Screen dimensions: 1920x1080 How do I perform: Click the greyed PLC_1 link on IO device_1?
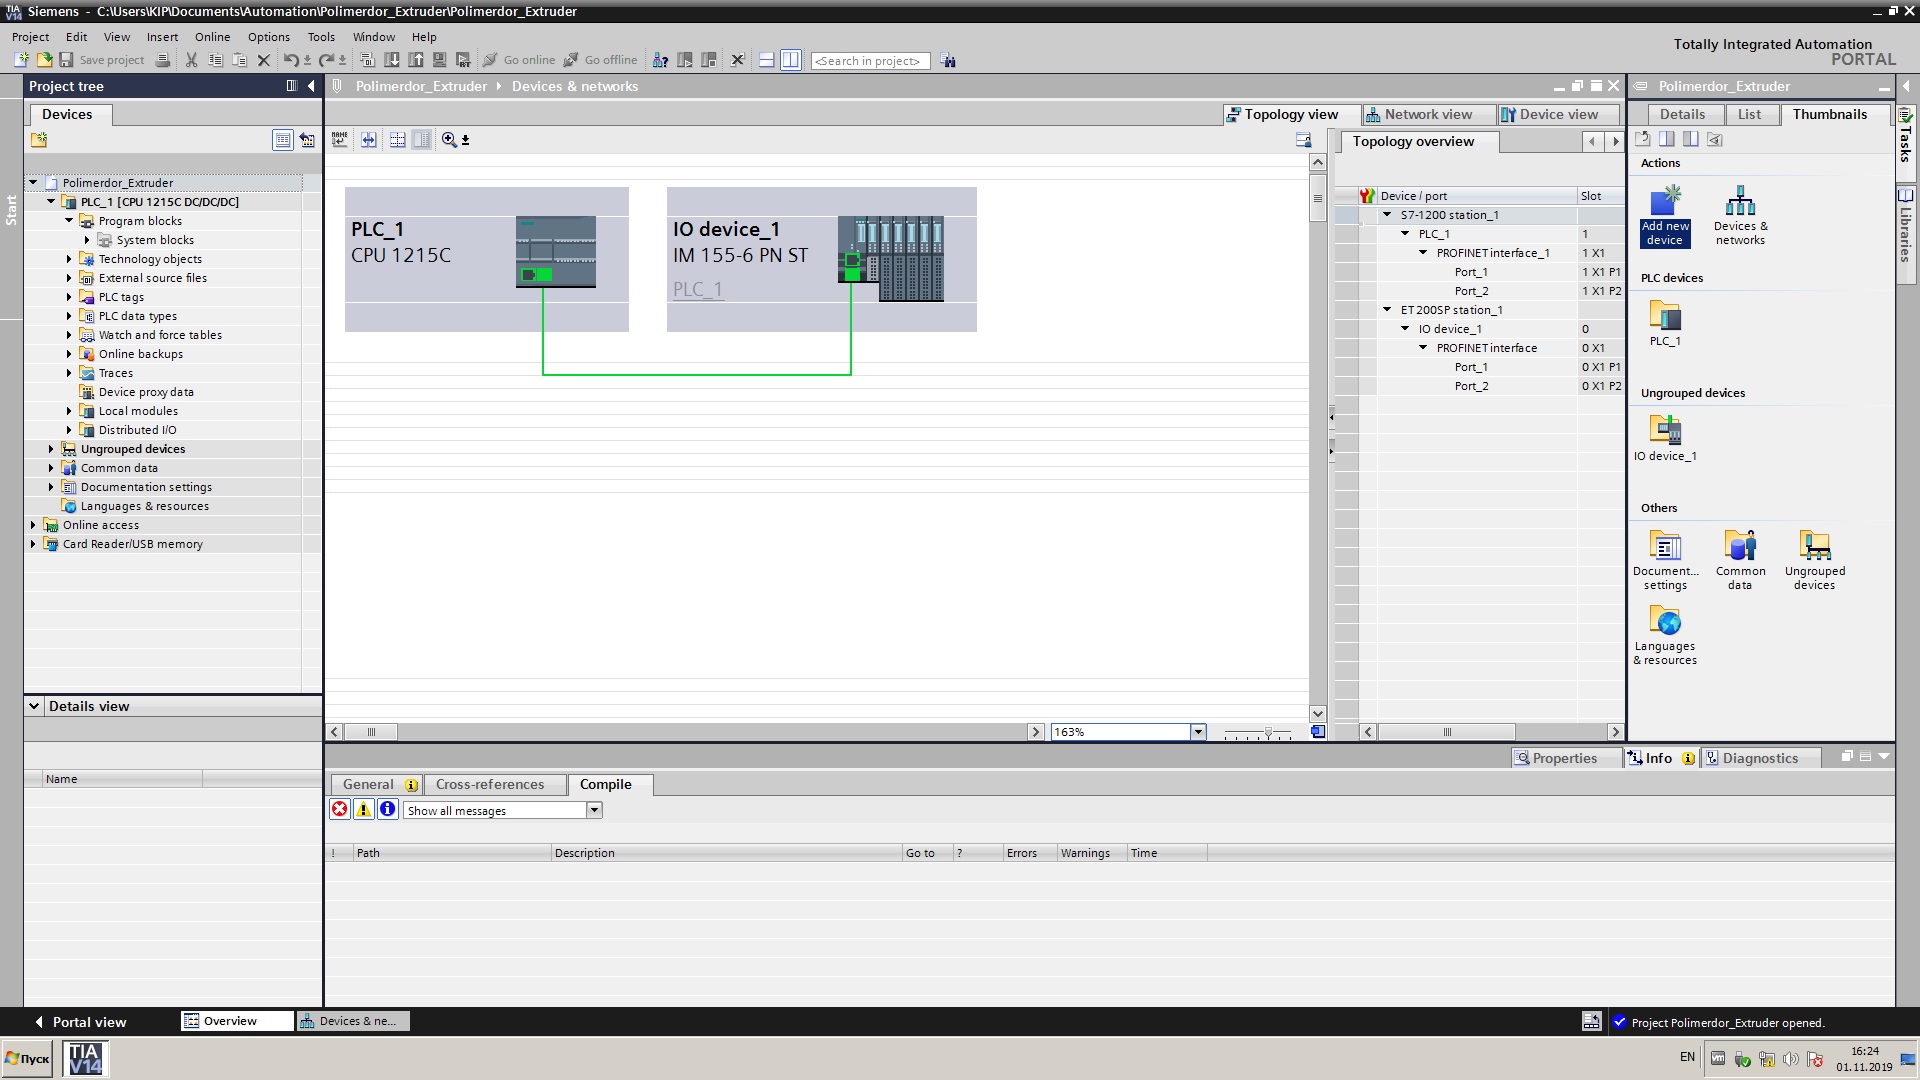(697, 289)
